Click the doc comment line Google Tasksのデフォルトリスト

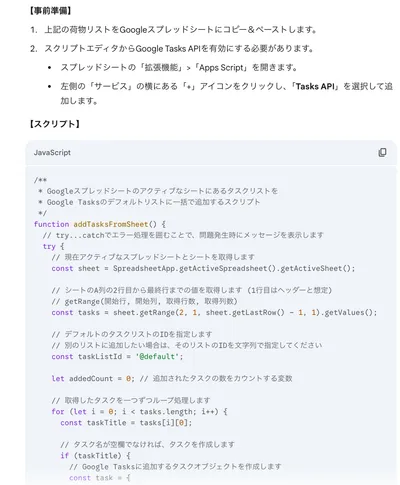point(149,202)
